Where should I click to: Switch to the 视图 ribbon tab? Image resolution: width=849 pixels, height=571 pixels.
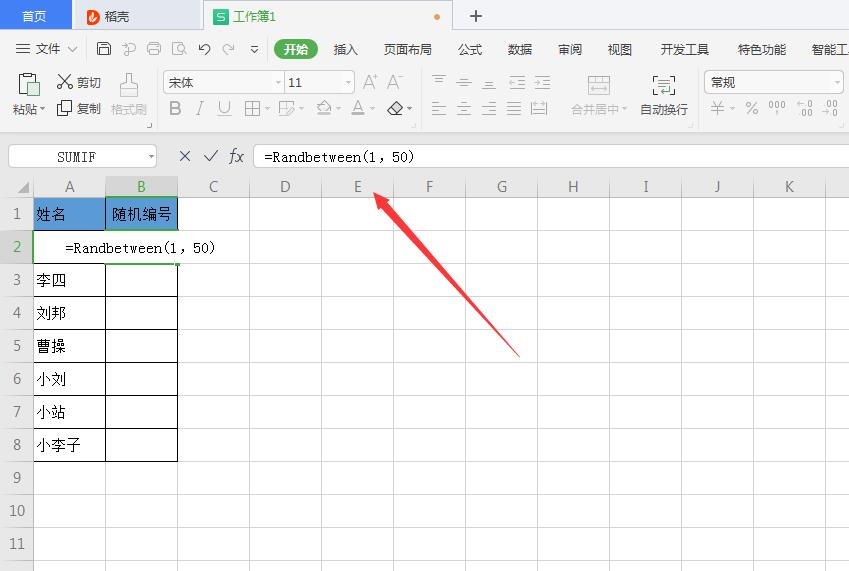[x=620, y=49]
